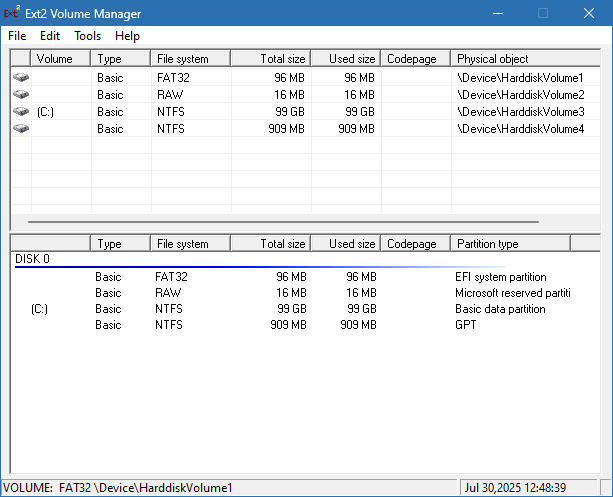Click the drive icon for HarddiskVolume2 row

click(21, 94)
